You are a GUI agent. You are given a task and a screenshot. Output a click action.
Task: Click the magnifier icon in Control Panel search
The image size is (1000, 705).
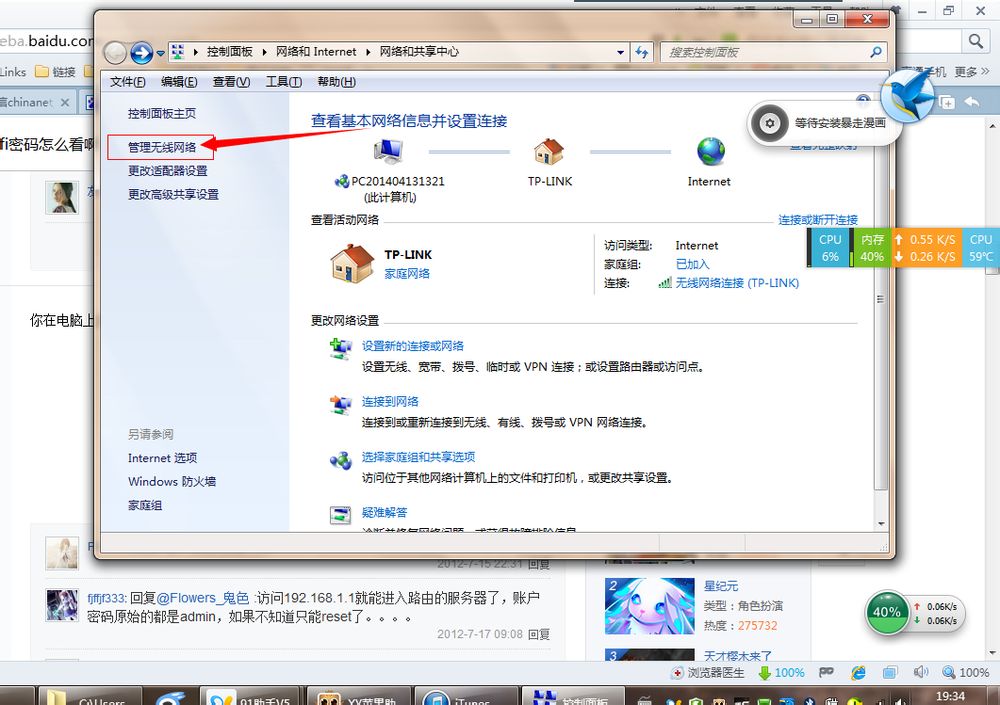click(876, 52)
